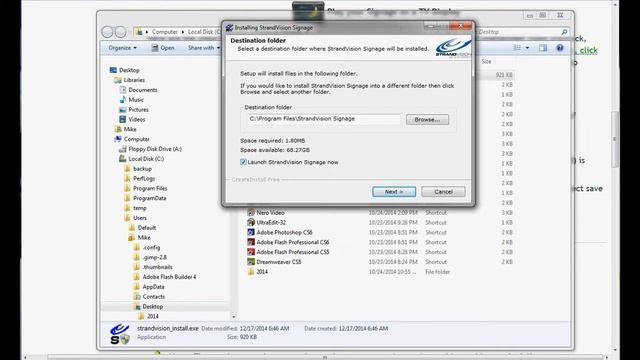Click the 2014 folder icon in file list
Viewport: 640px width, 360px height.
click(x=251, y=271)
